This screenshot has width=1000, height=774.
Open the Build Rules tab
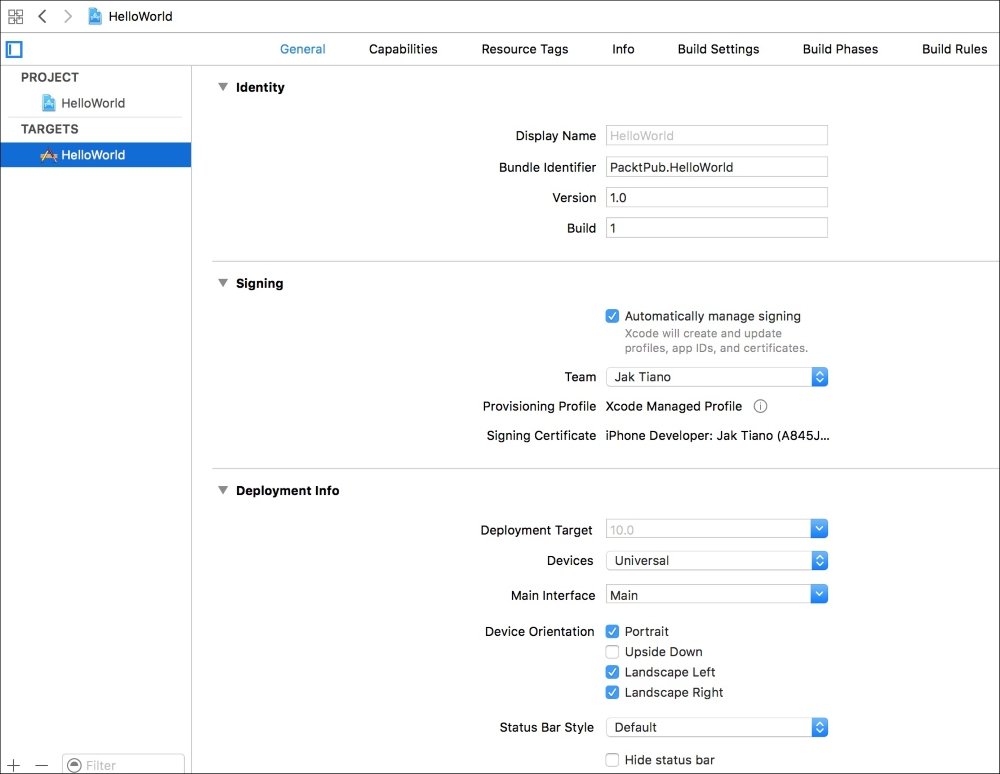[x=954, y=49]
